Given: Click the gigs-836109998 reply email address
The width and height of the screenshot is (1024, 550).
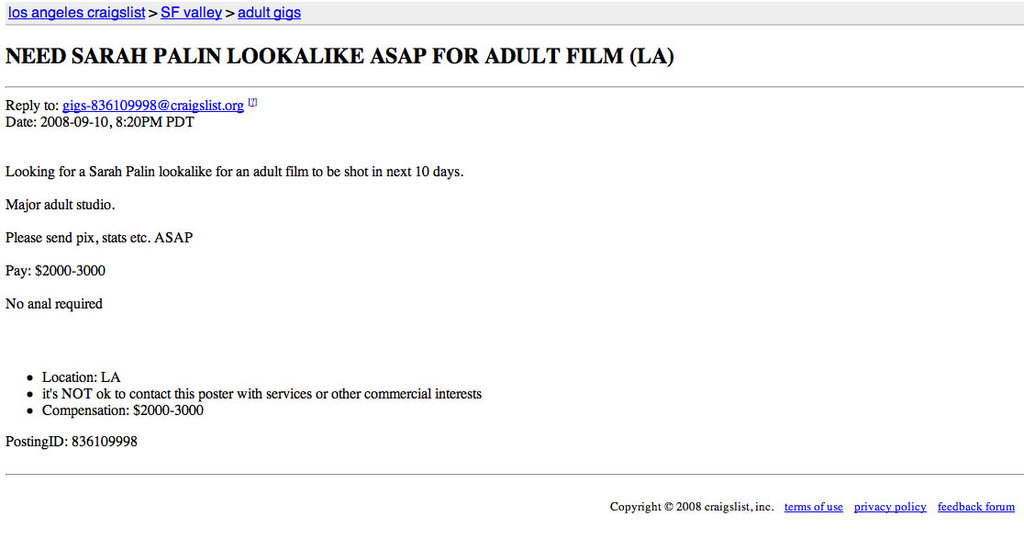Looking at the screenshot, I should click(153, 106).
